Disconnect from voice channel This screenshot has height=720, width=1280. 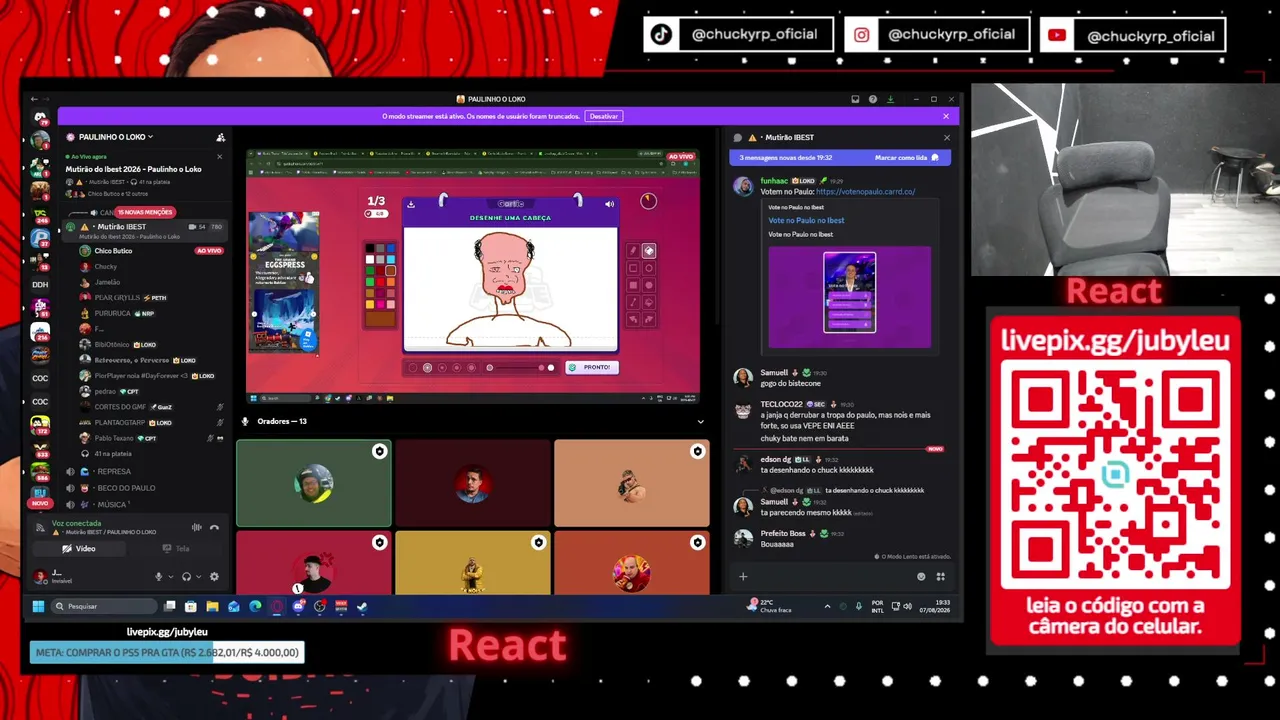(x=214, y=527)
